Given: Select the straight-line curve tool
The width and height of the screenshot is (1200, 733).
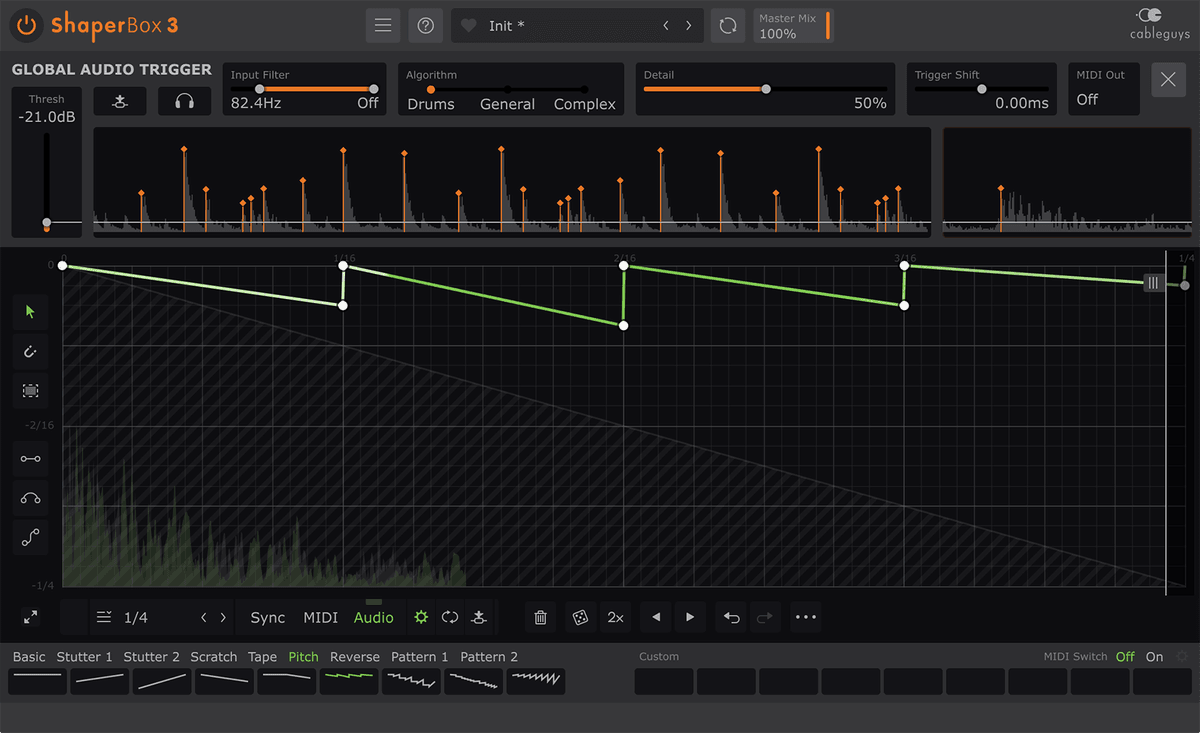Looking at the screenshot, I should pos(30,458).
